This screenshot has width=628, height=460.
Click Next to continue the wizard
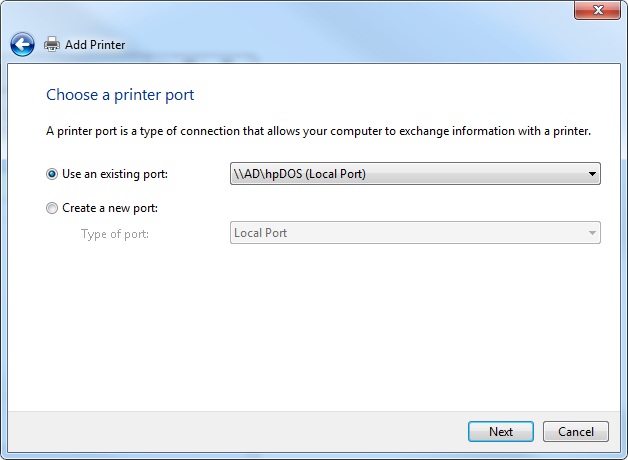pyautogui.click(x=501, y=432)
